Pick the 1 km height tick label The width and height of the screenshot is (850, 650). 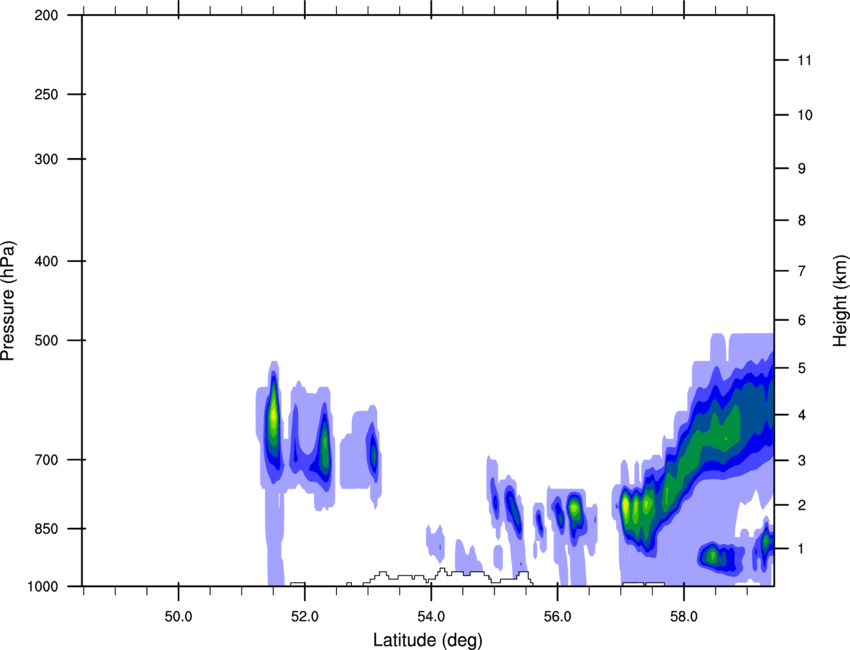[802, 549]
